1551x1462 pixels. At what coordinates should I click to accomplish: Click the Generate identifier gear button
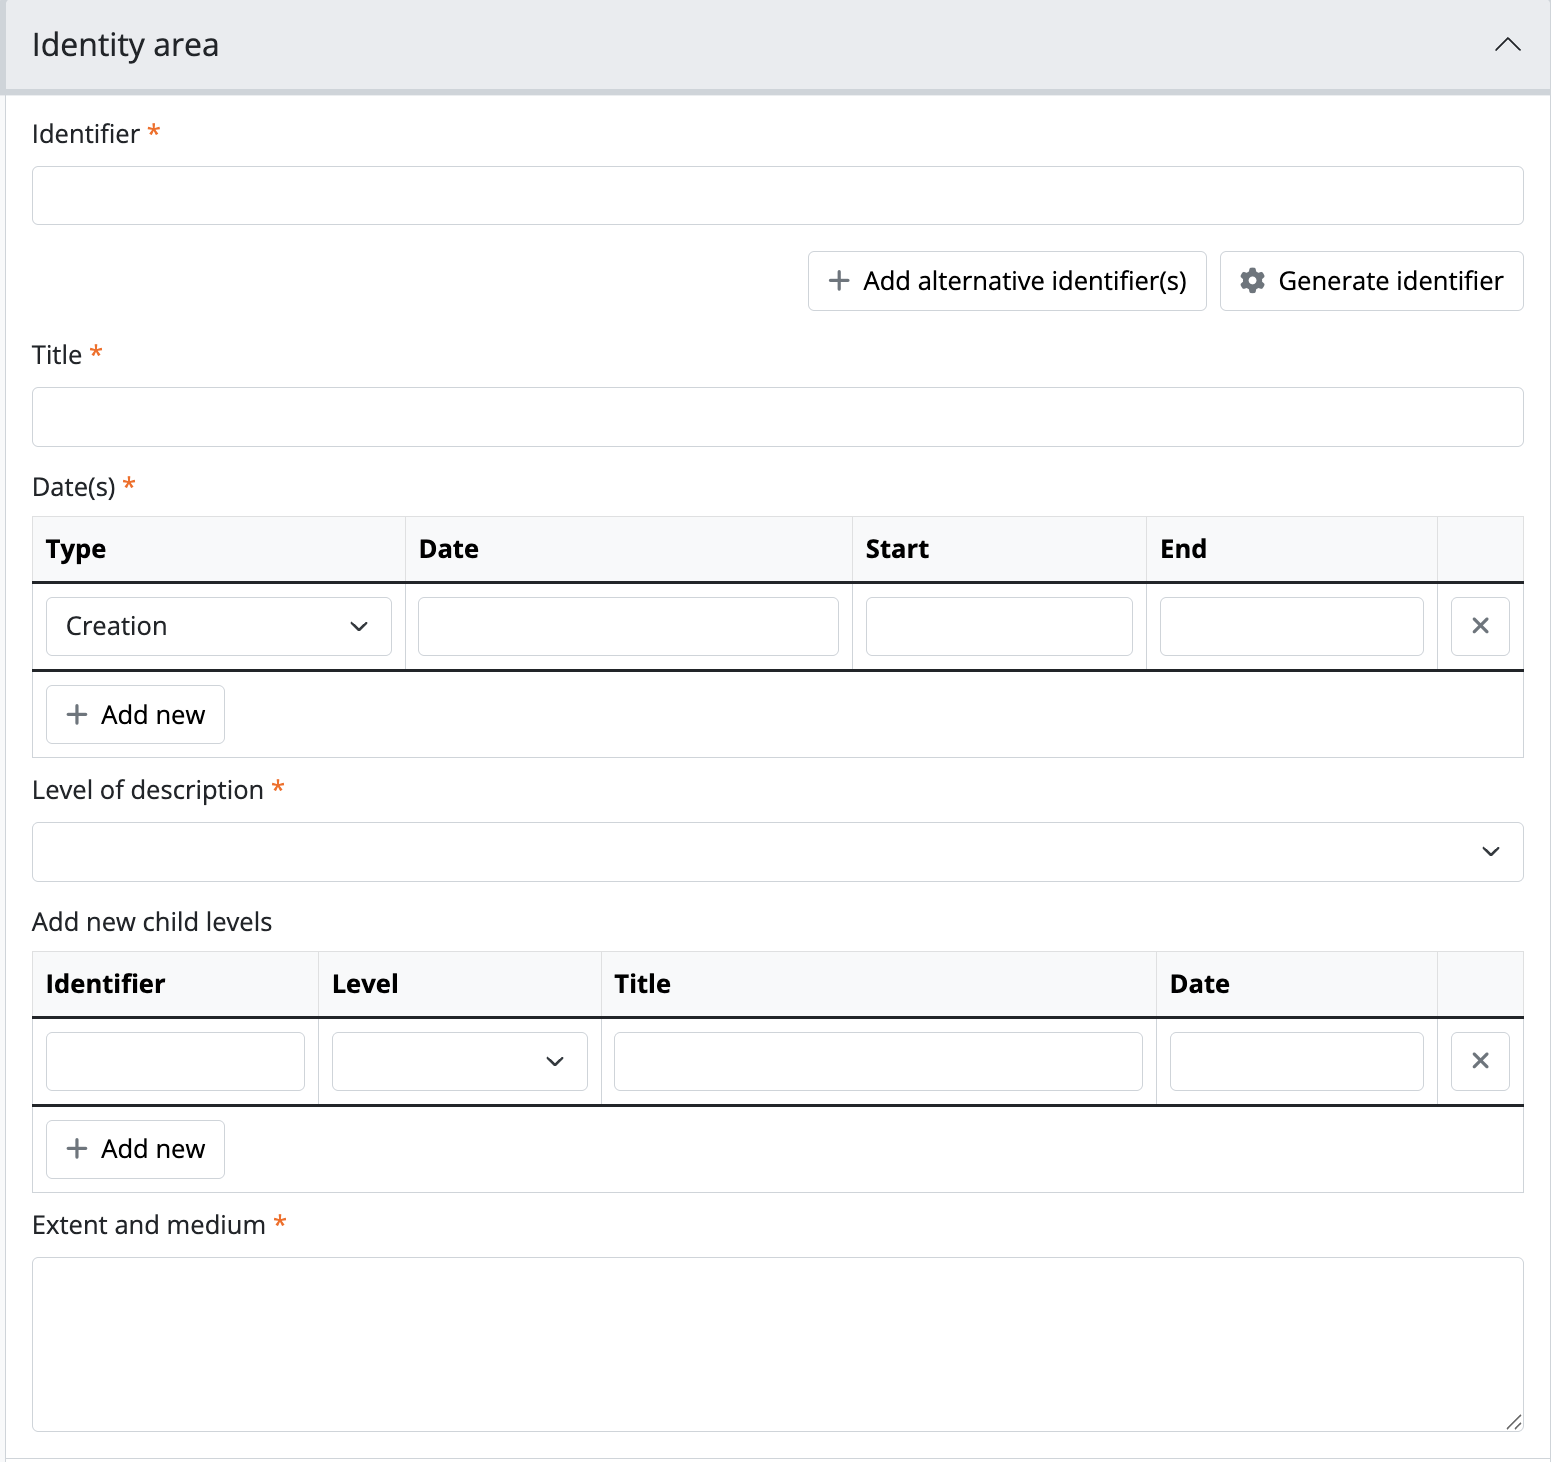coord(1371,281)
